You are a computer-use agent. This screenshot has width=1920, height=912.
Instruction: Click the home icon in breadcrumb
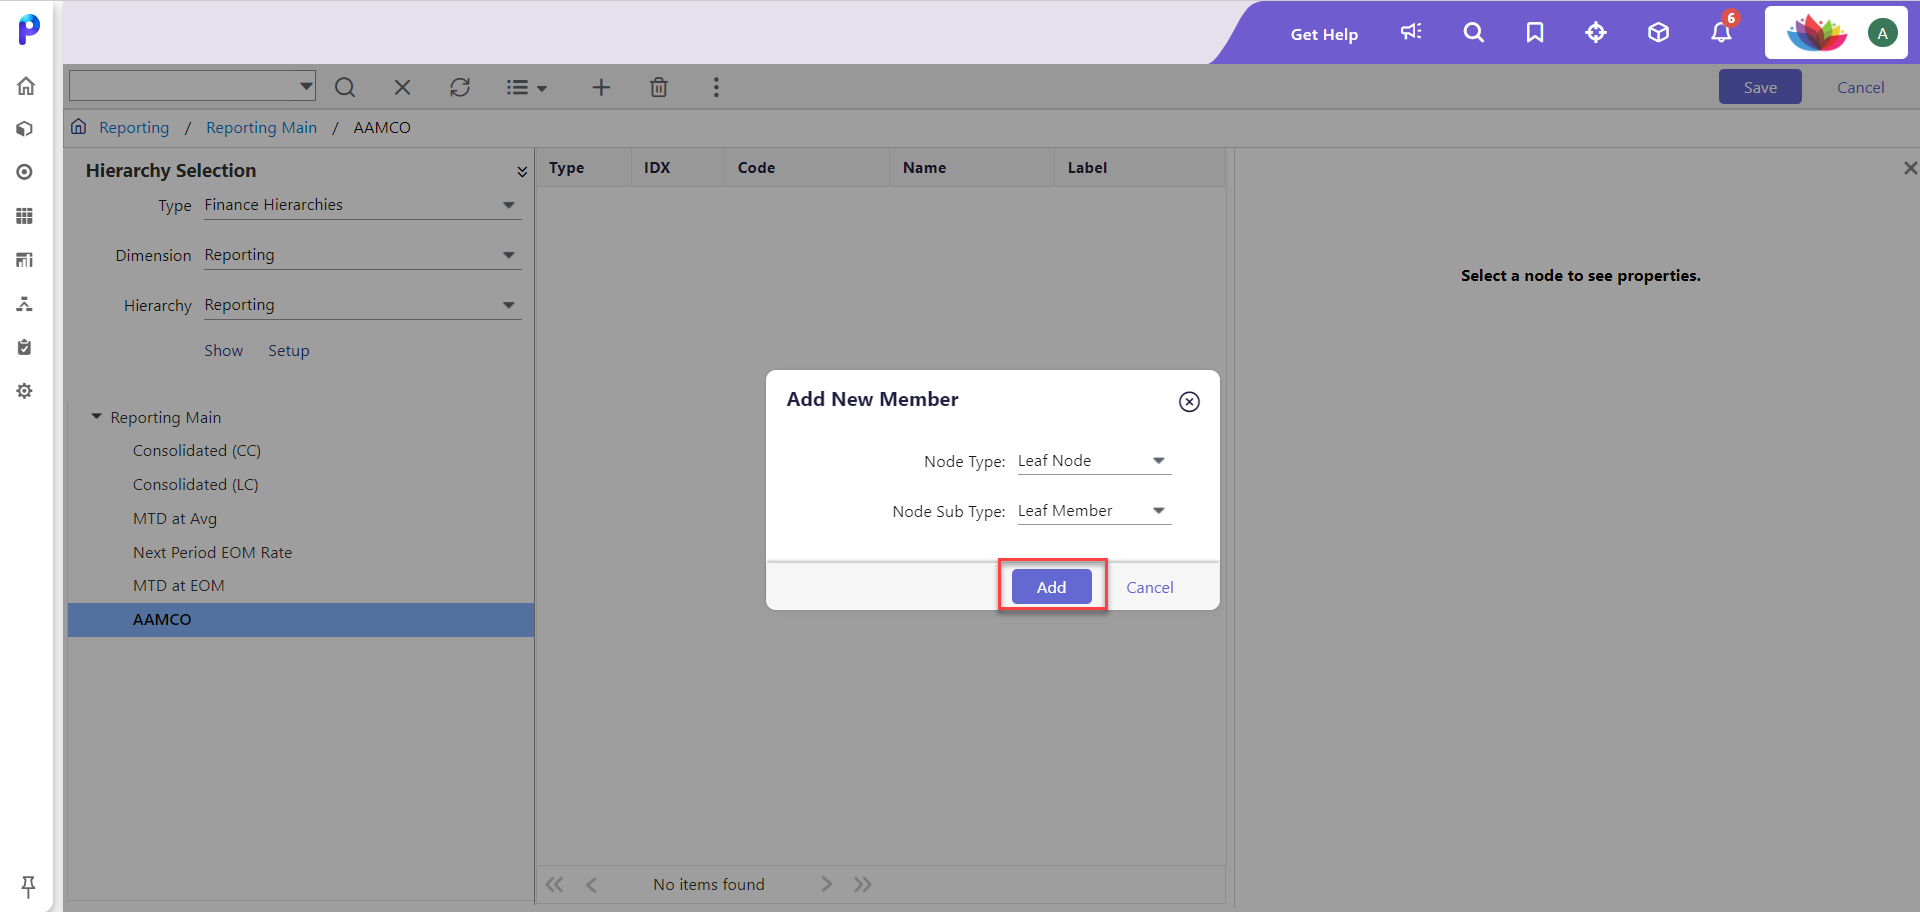coord(78,127)
